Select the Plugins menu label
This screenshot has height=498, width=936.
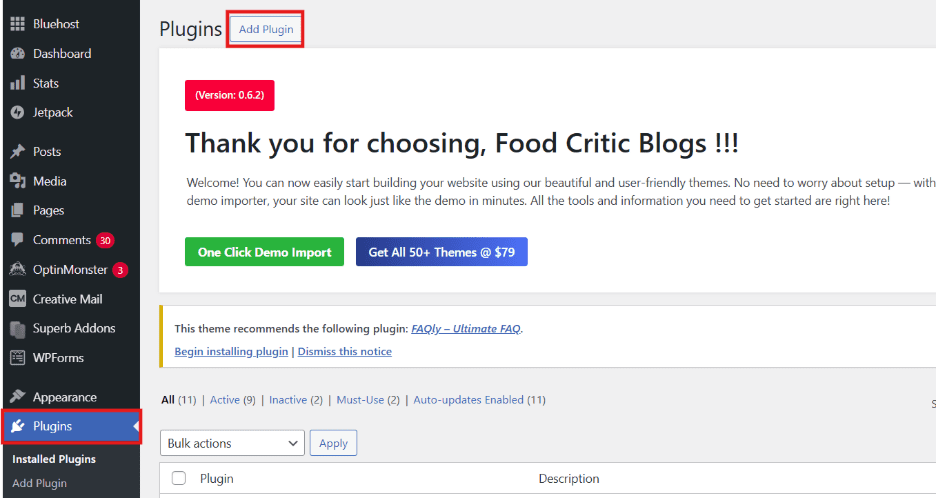53,426
